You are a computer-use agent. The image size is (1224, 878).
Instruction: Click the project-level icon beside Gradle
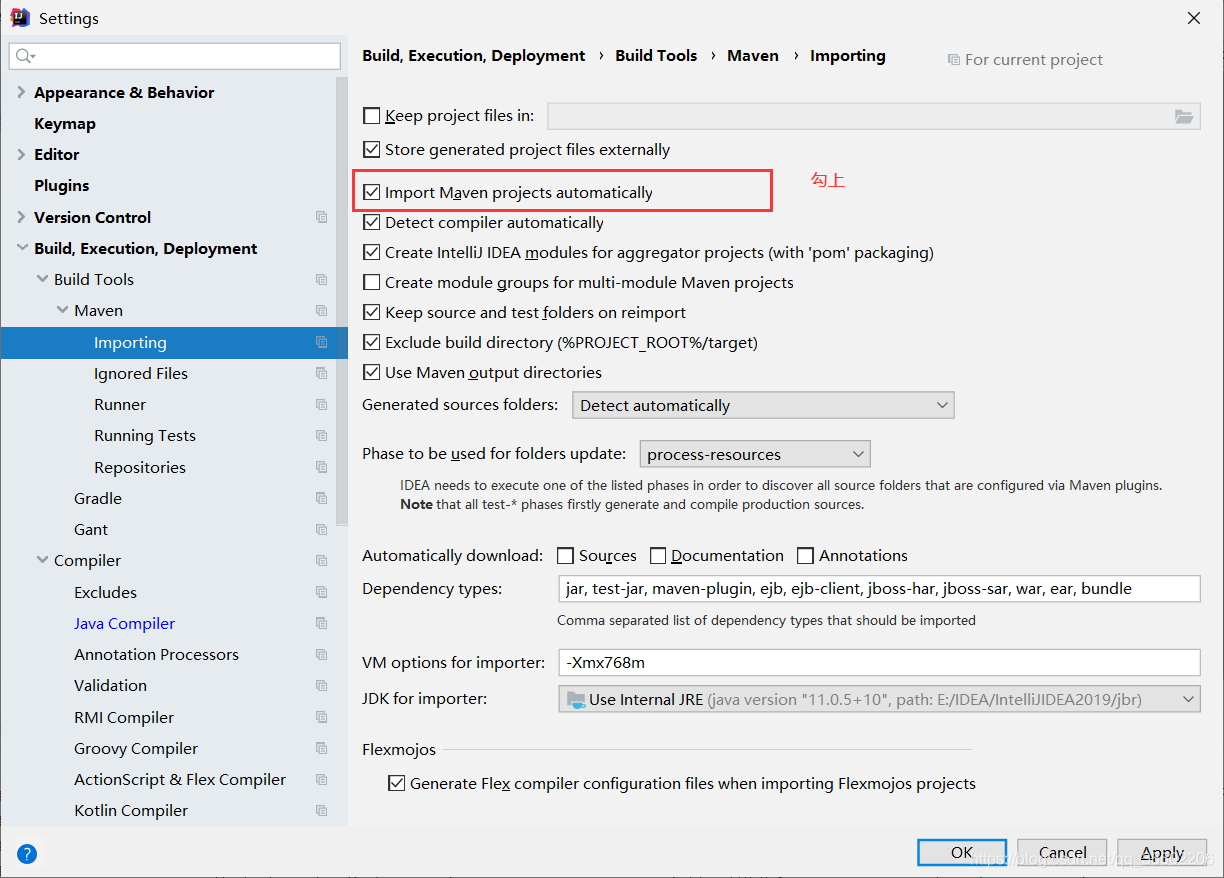coord(321,498)
